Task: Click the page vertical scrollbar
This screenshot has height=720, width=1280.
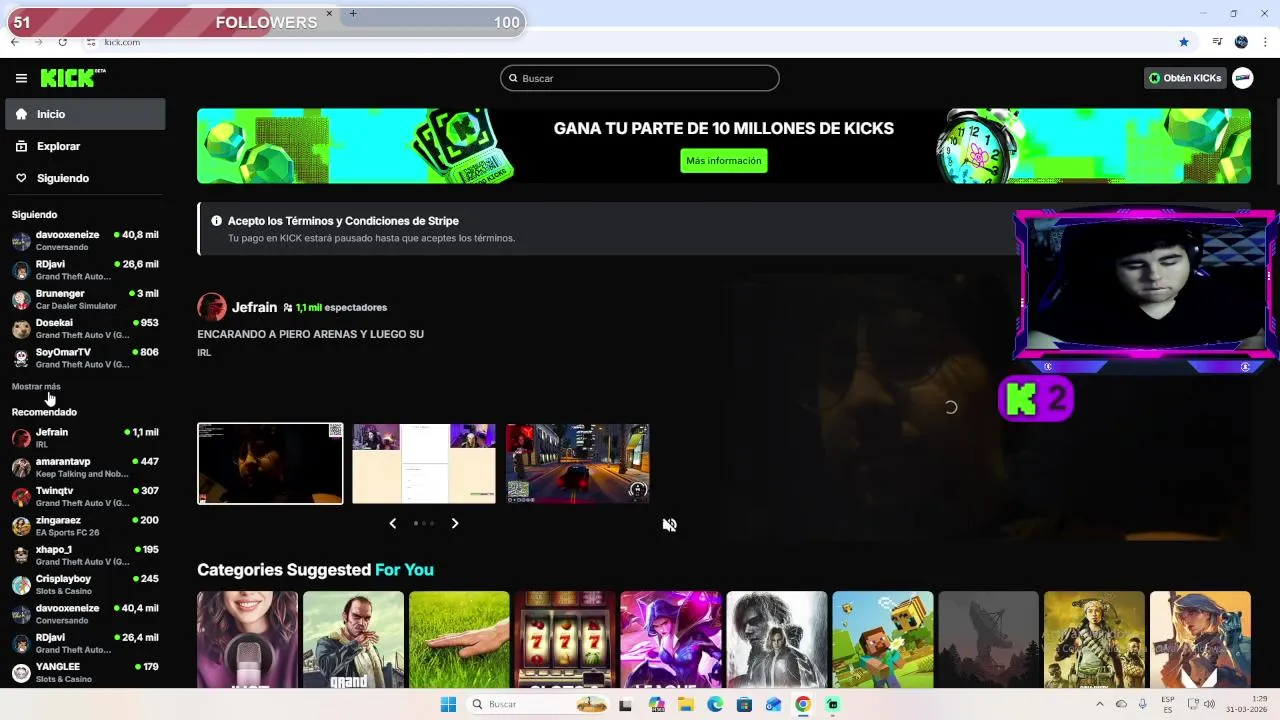Action: 1276,143
